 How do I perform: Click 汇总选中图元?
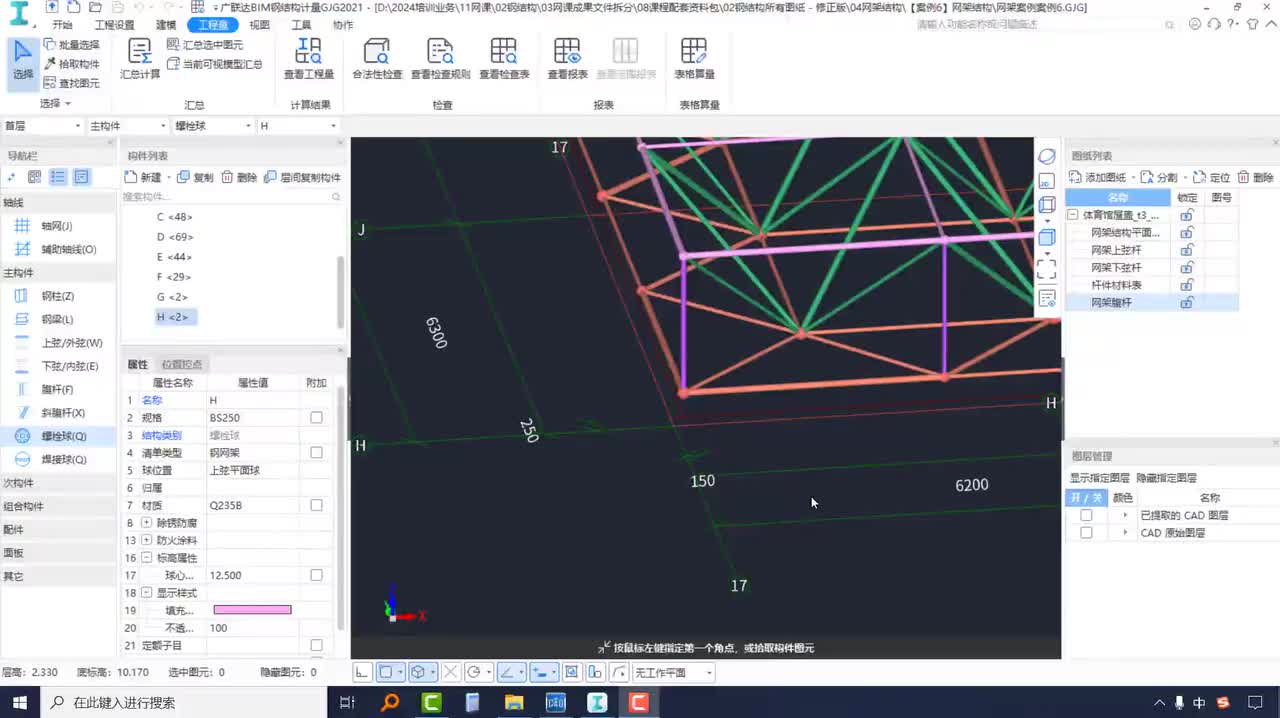click(204, 45)
